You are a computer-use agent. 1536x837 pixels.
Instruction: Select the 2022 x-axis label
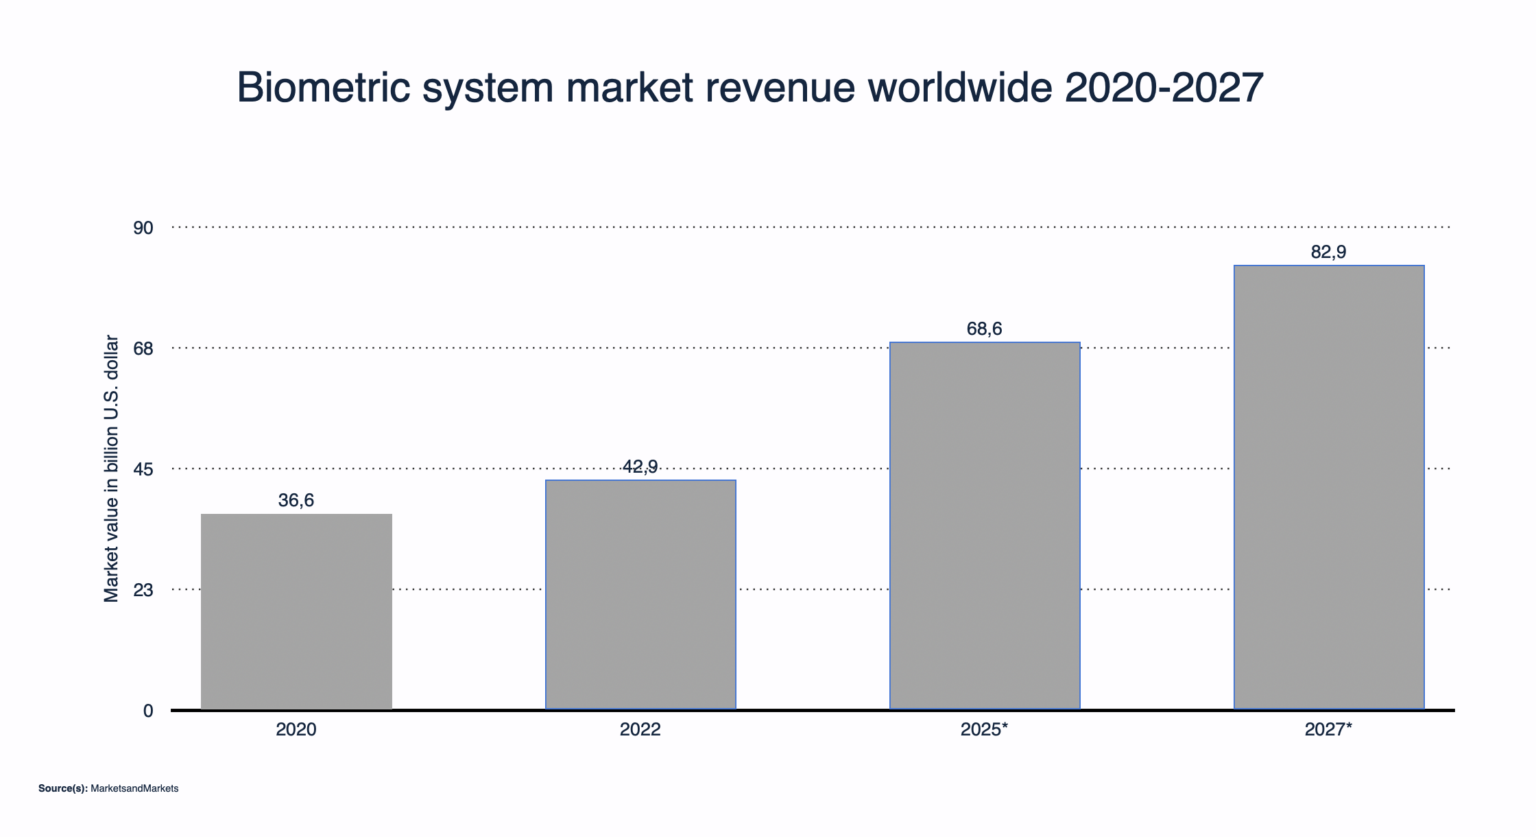(640, 730)
